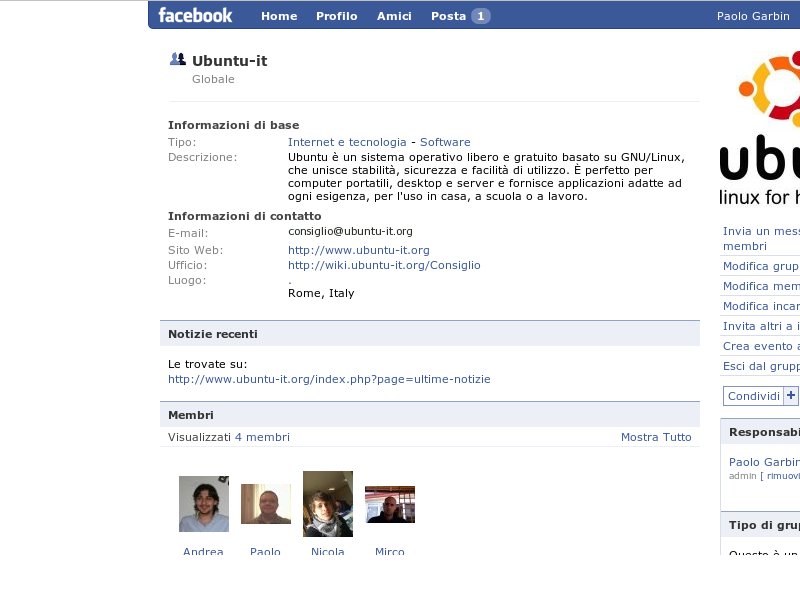The image size is (800, 600).
Task: Click the Modifica membri sidebar link
Action: pyautogui.click(x=761, y=286)
